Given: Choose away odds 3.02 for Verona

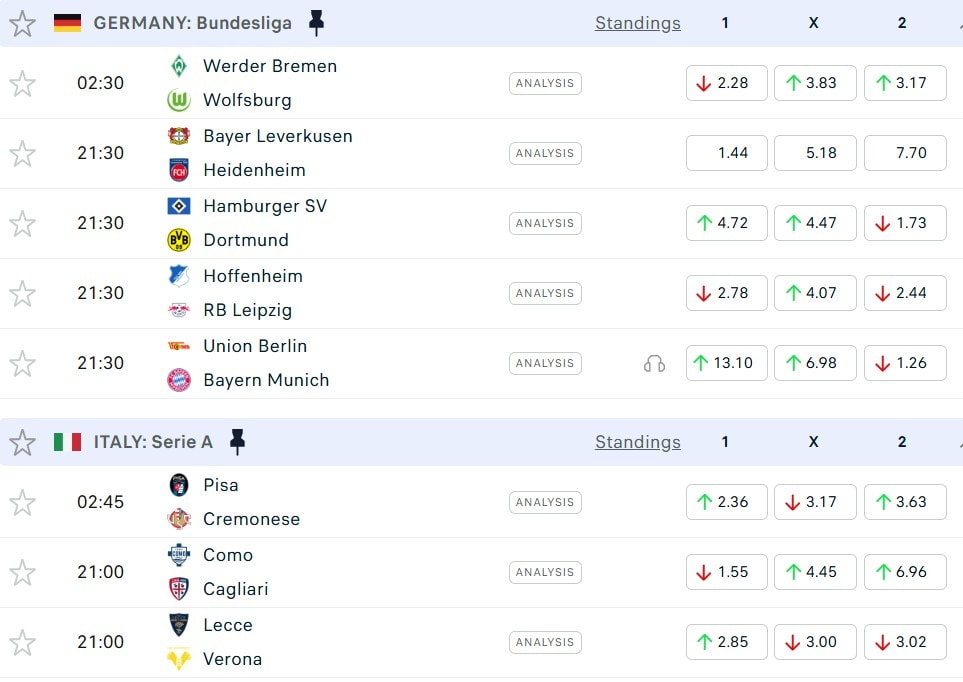Looking at the screenshot, I should (904, 642).
